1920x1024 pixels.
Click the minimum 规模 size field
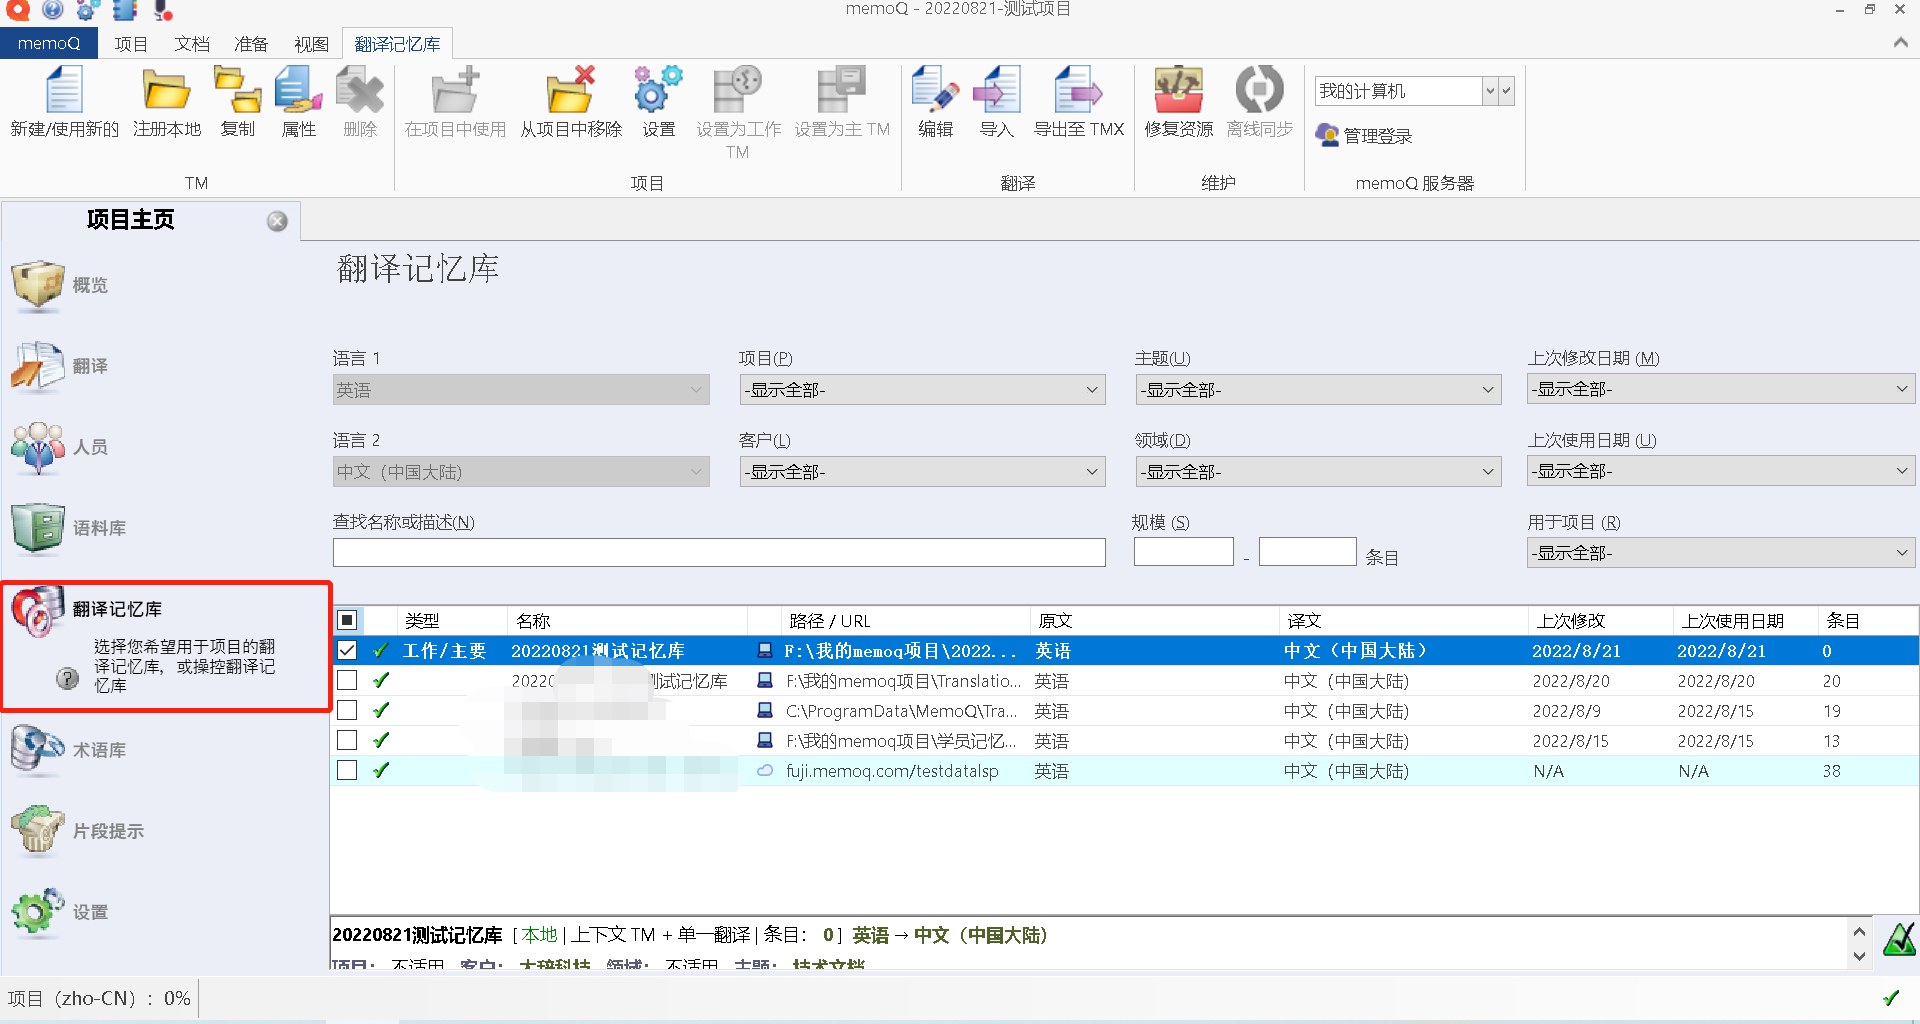[x=1183, y=551]
